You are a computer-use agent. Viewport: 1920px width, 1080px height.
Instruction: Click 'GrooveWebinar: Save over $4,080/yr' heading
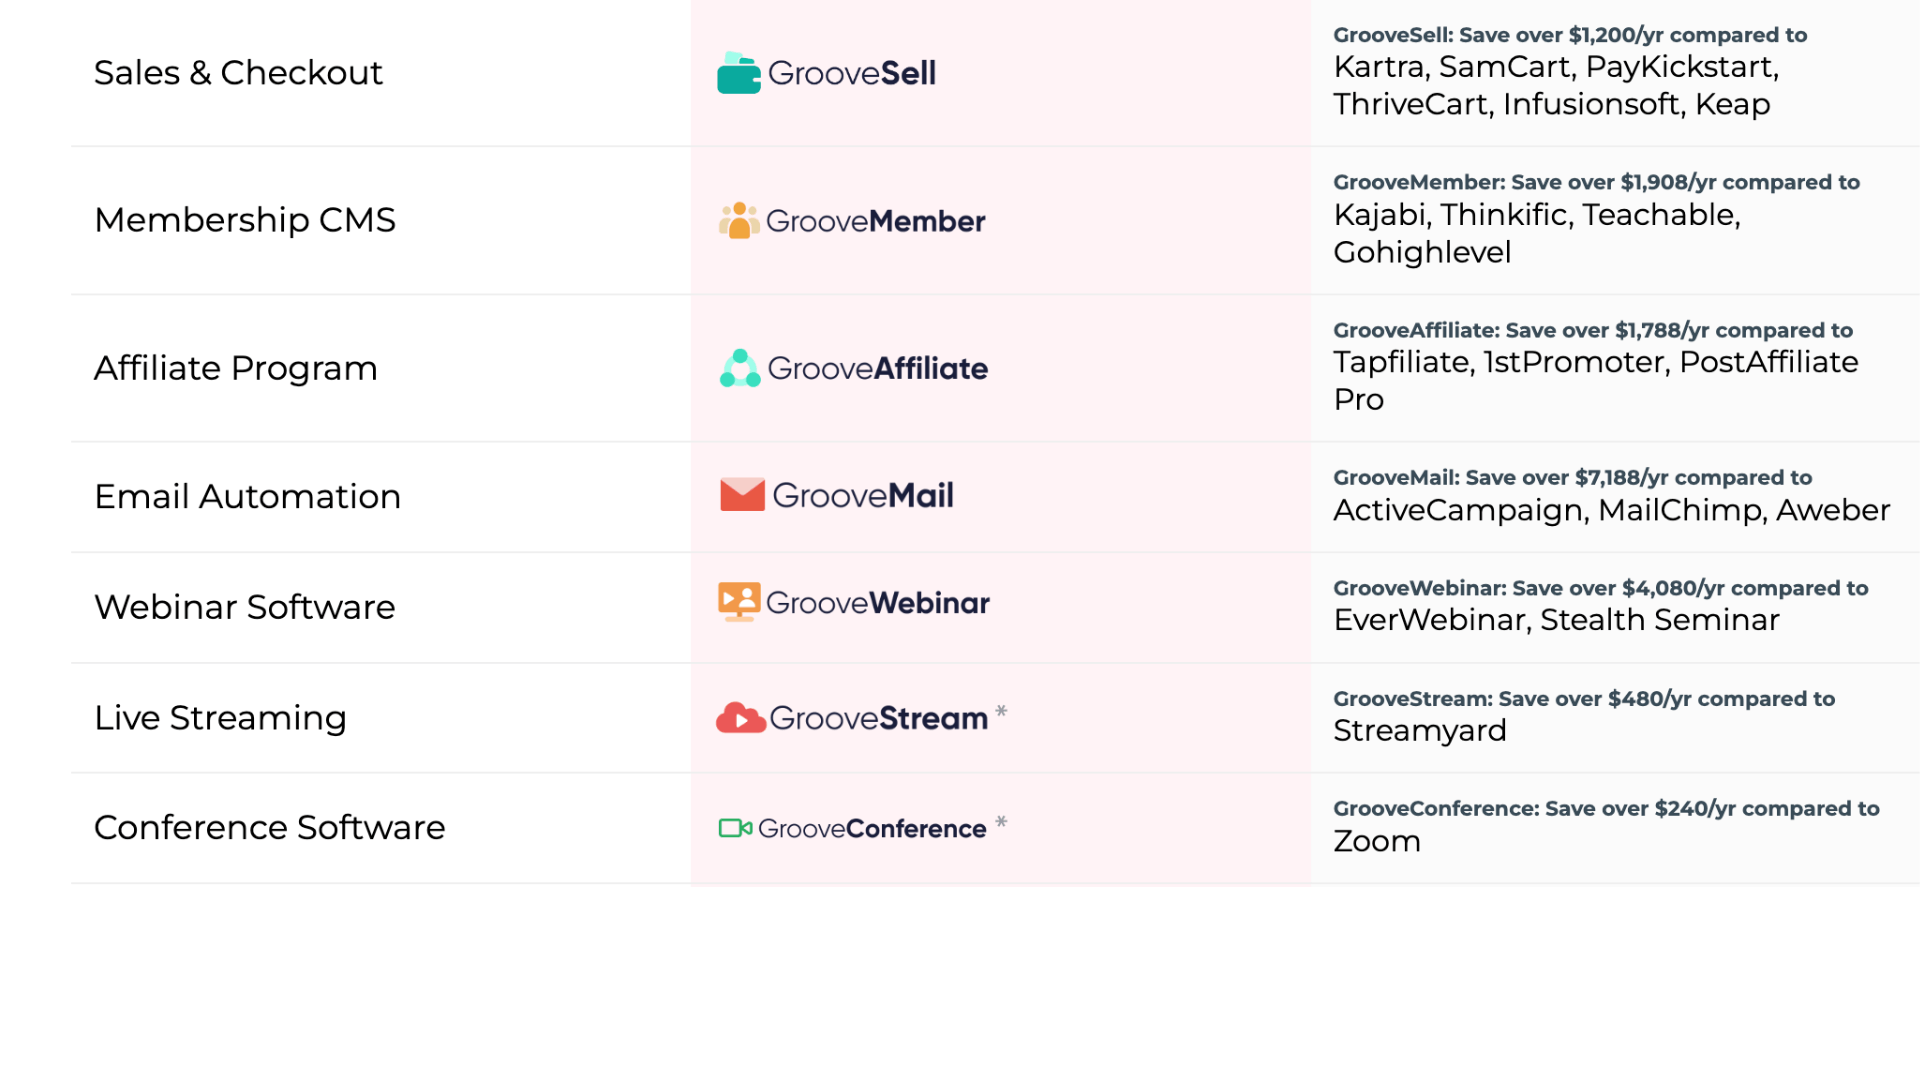[x=1600, y=588]
